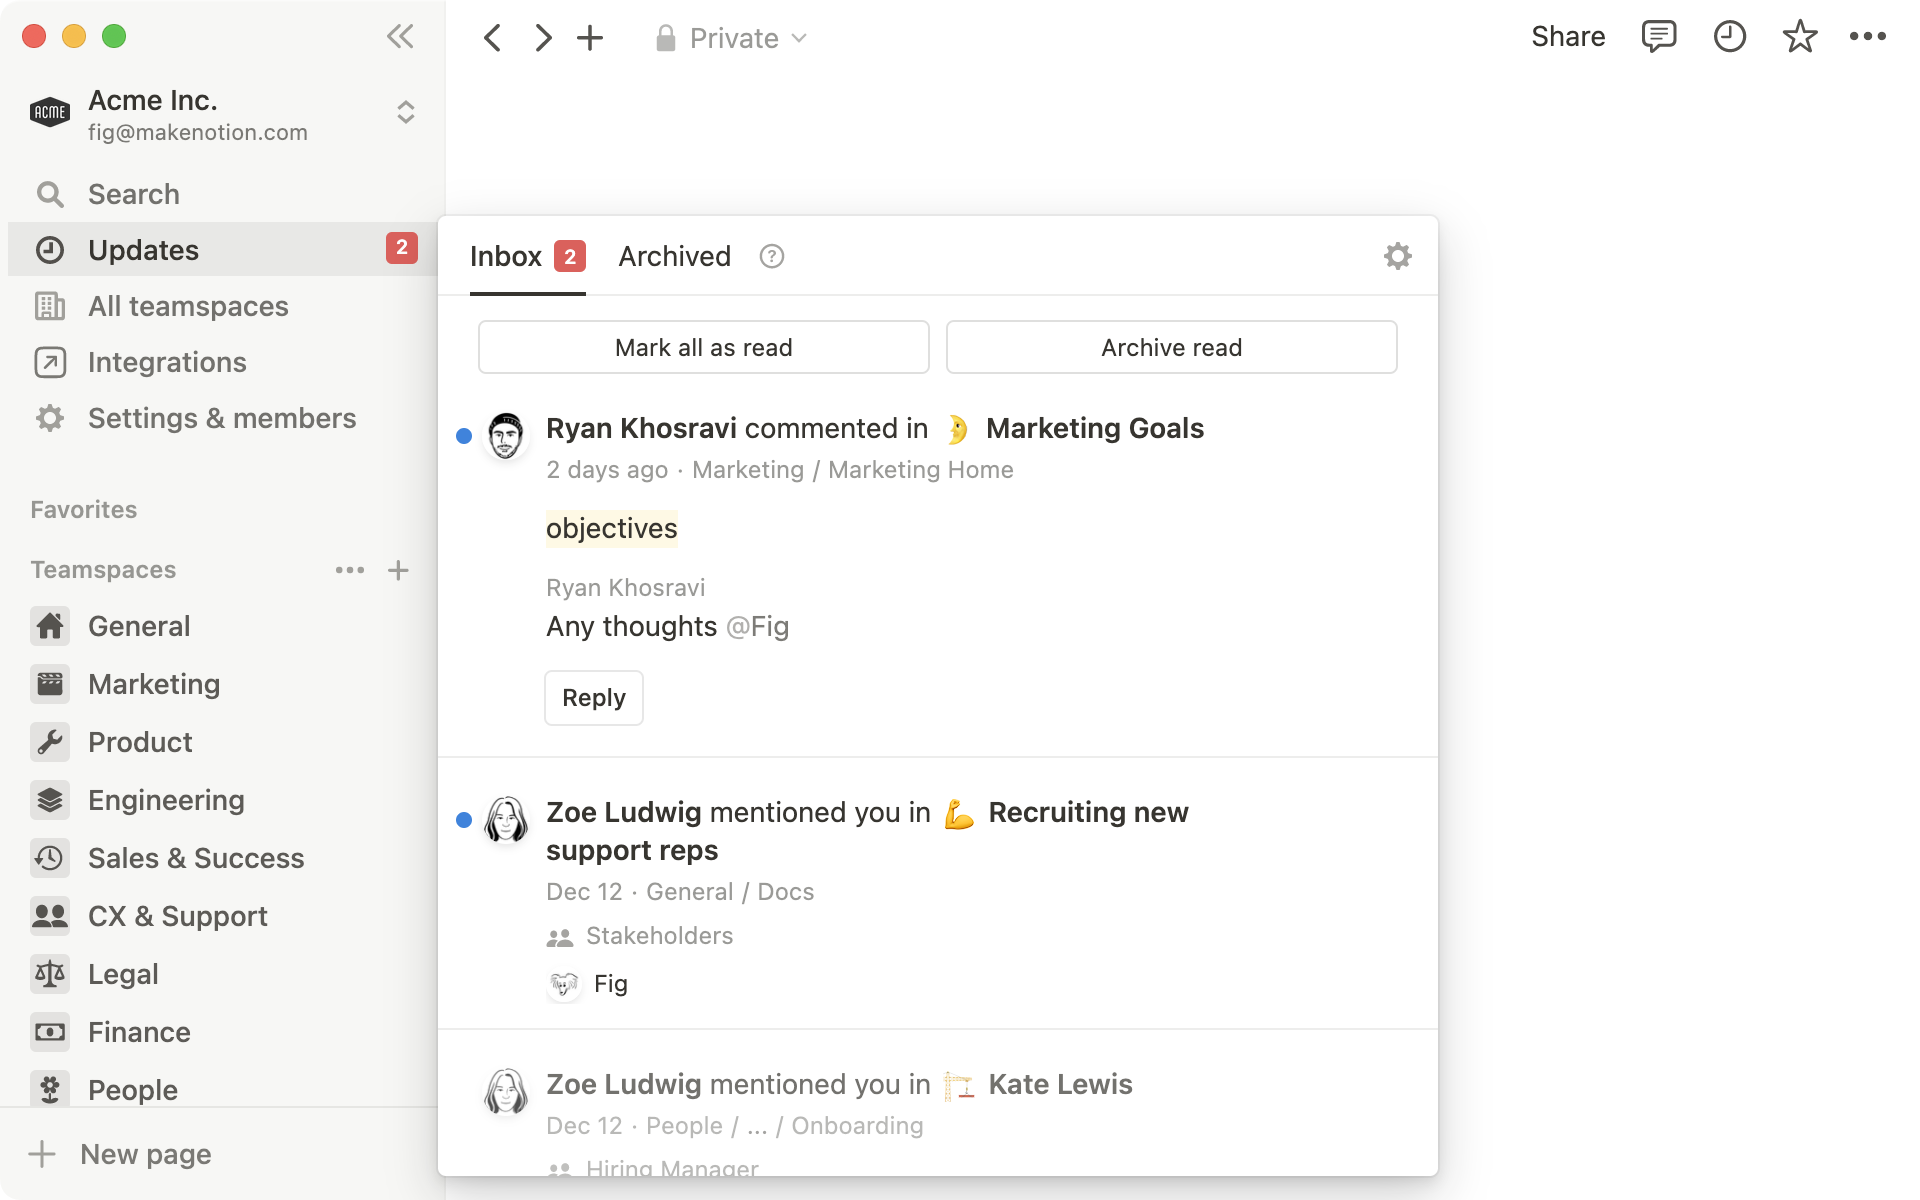This screenshot has width=1920, height=1200.
Task: Click the page history clock icon
Action: tap(1729, 37)
